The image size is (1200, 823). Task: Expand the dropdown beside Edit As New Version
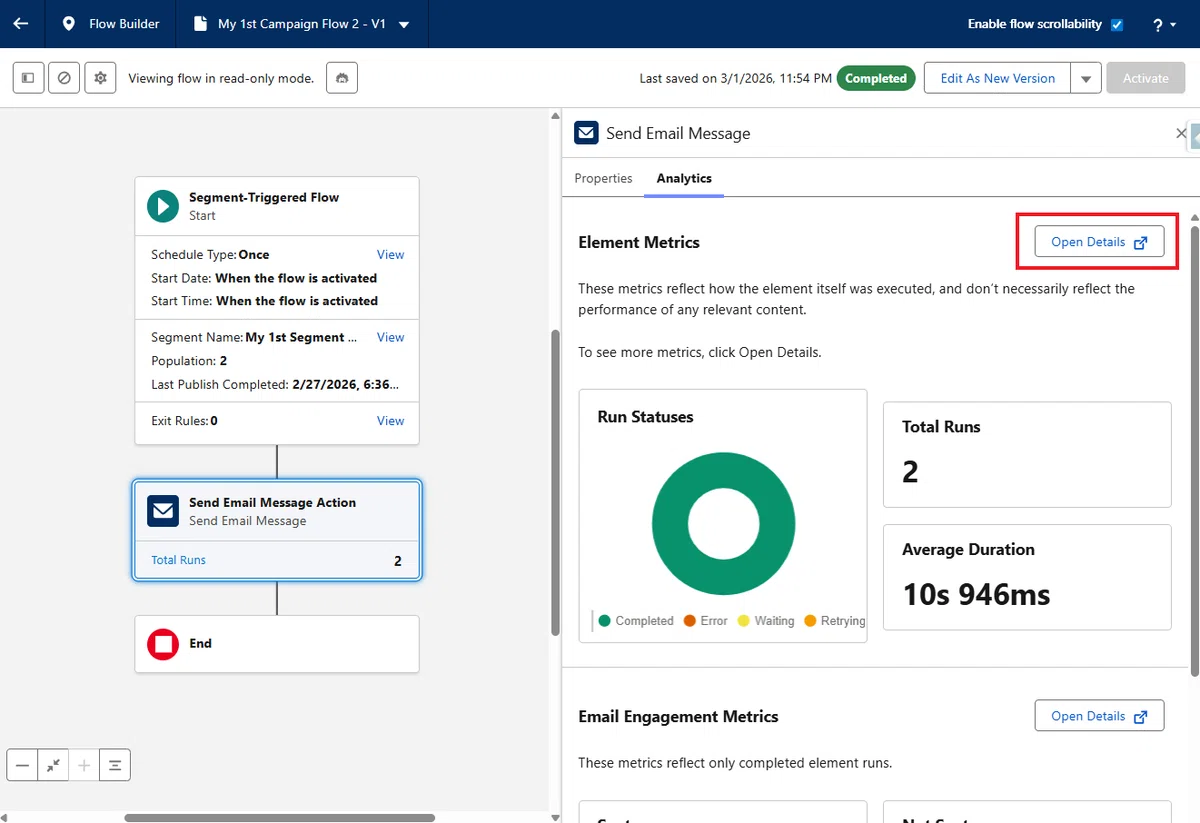coord(1086,78)
